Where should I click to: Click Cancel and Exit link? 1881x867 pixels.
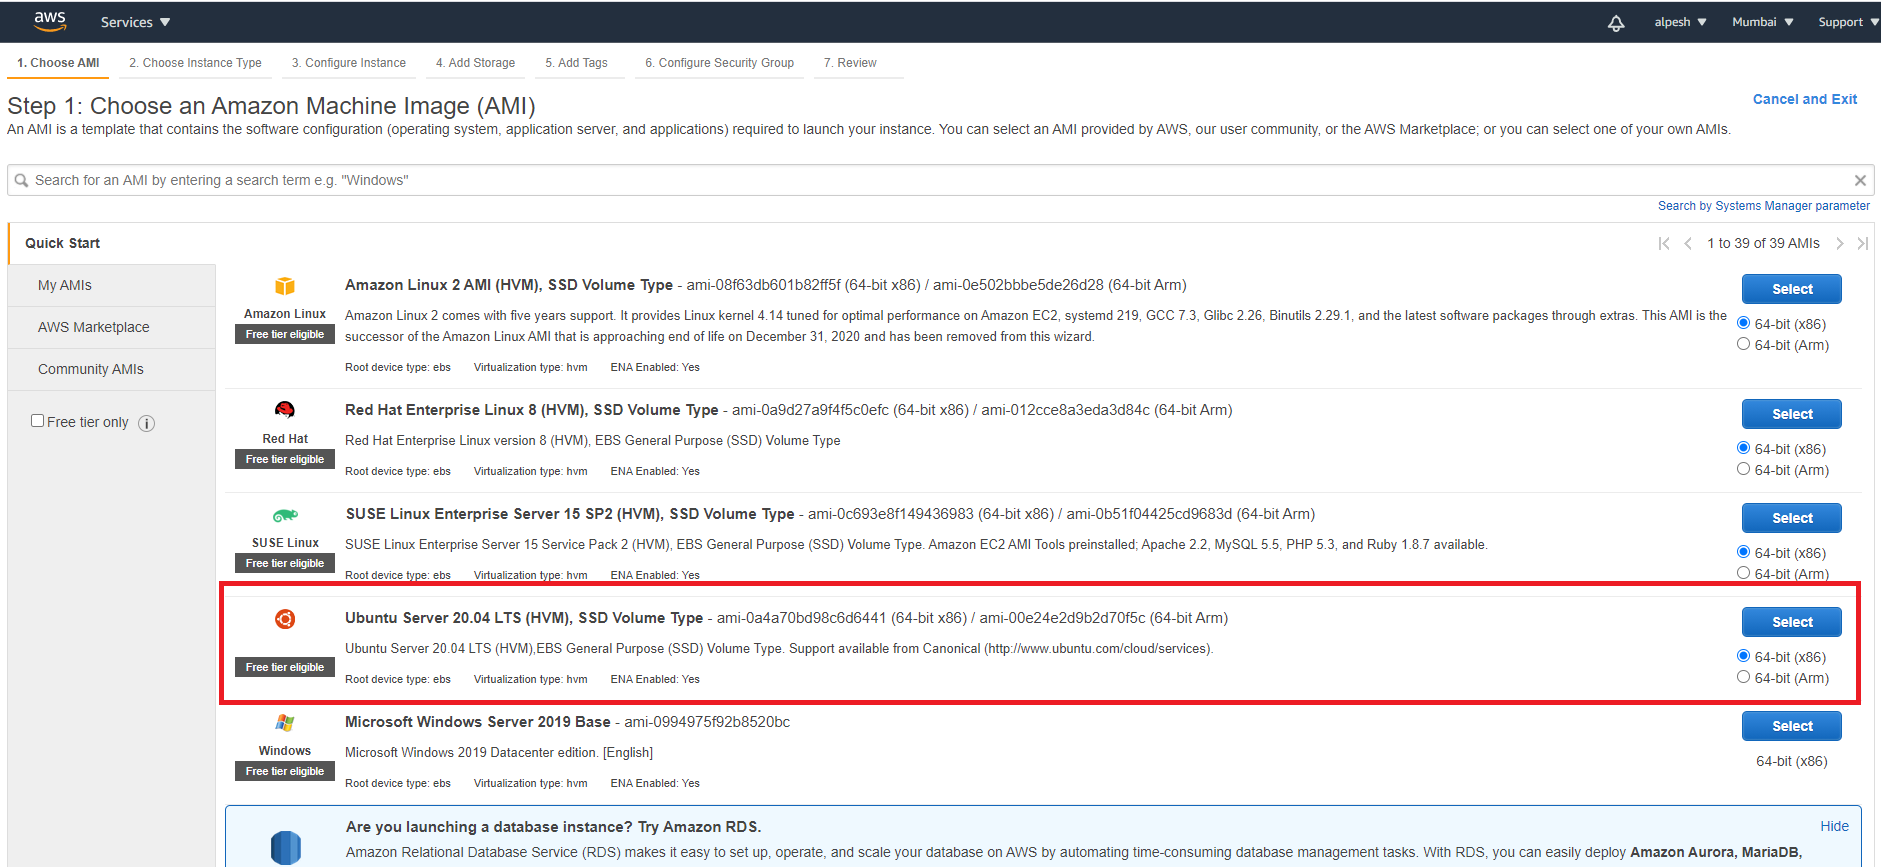(x=1805, y=99)
